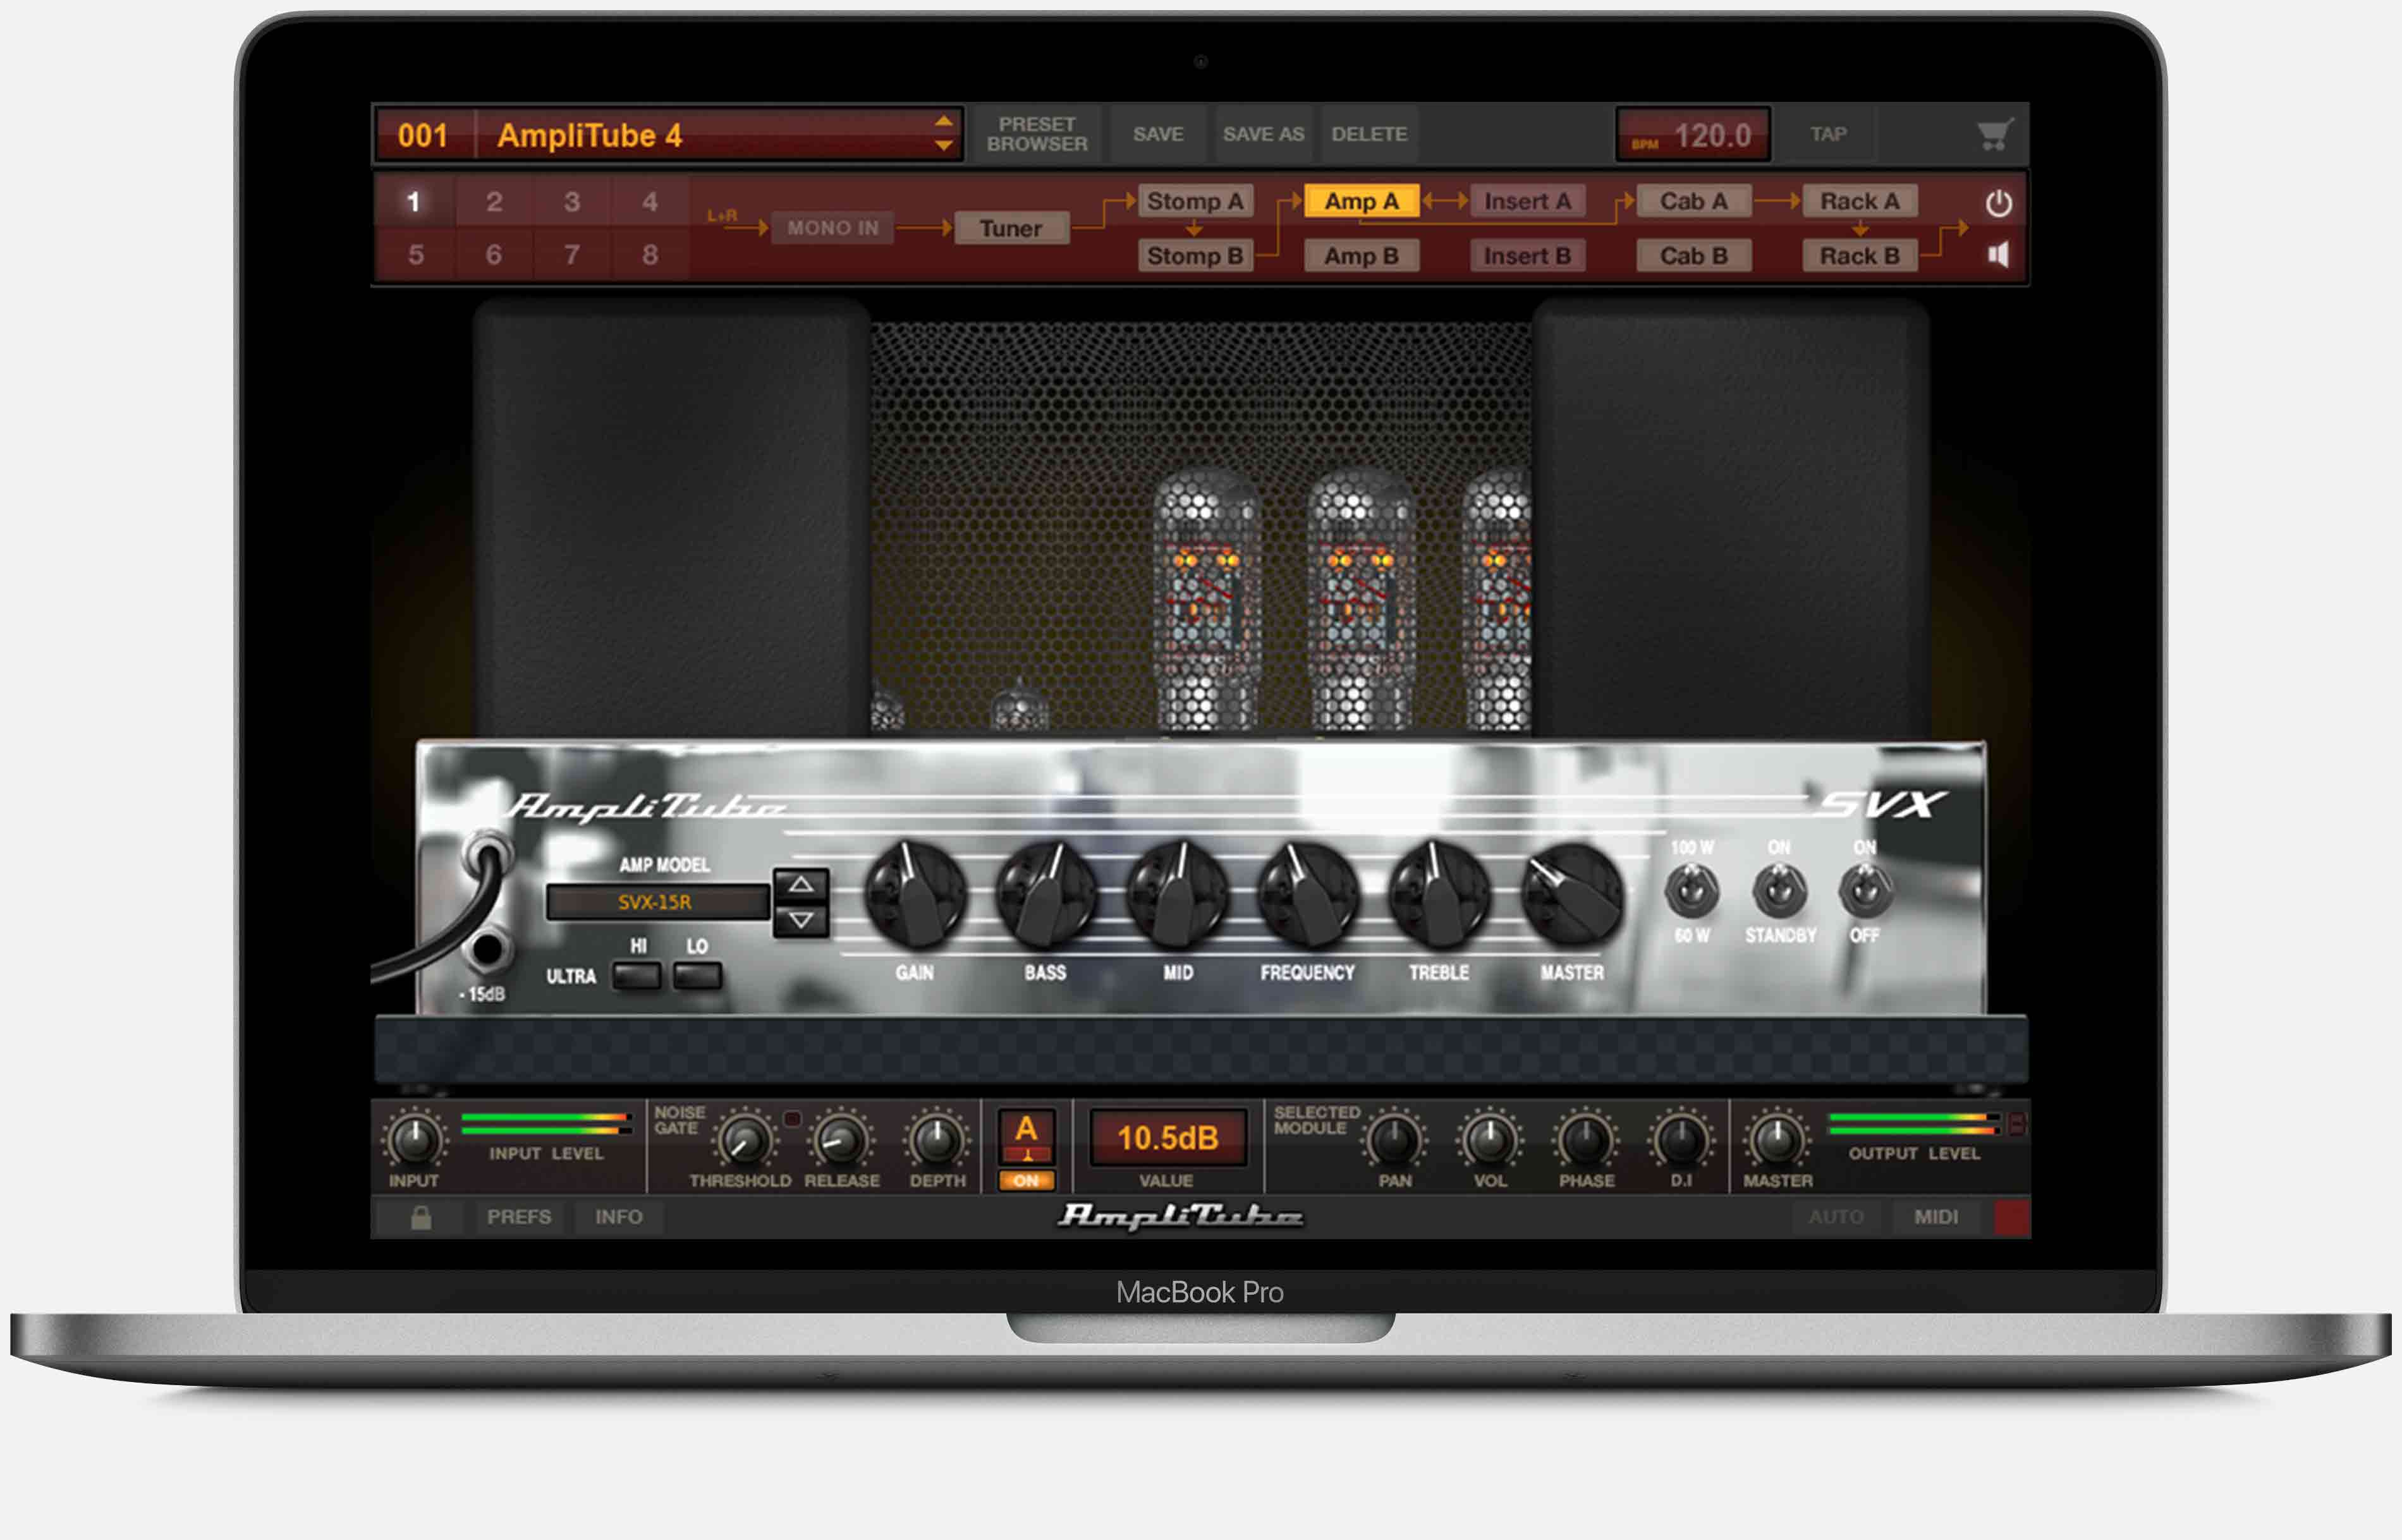Click the amp TREBLE knob

click(x=1440, y=895)
